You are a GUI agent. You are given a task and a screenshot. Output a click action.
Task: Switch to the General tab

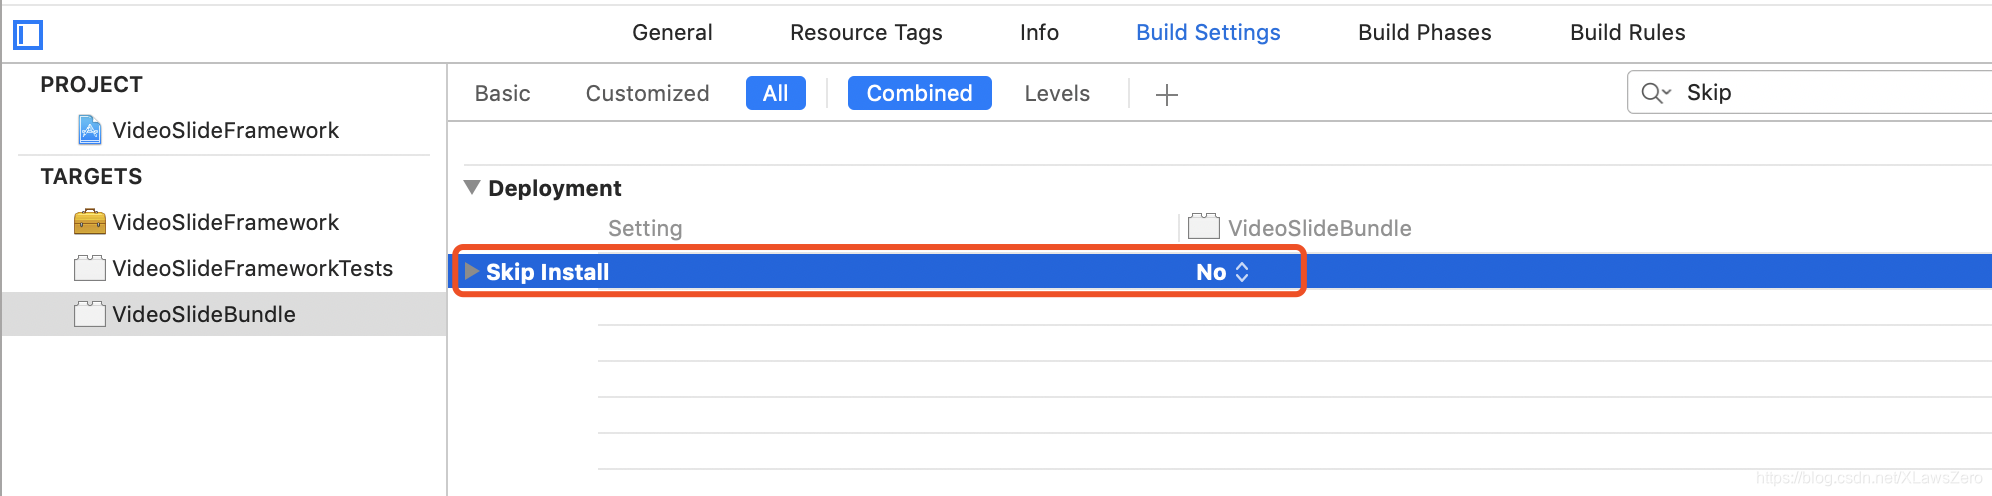pos(672,32)
